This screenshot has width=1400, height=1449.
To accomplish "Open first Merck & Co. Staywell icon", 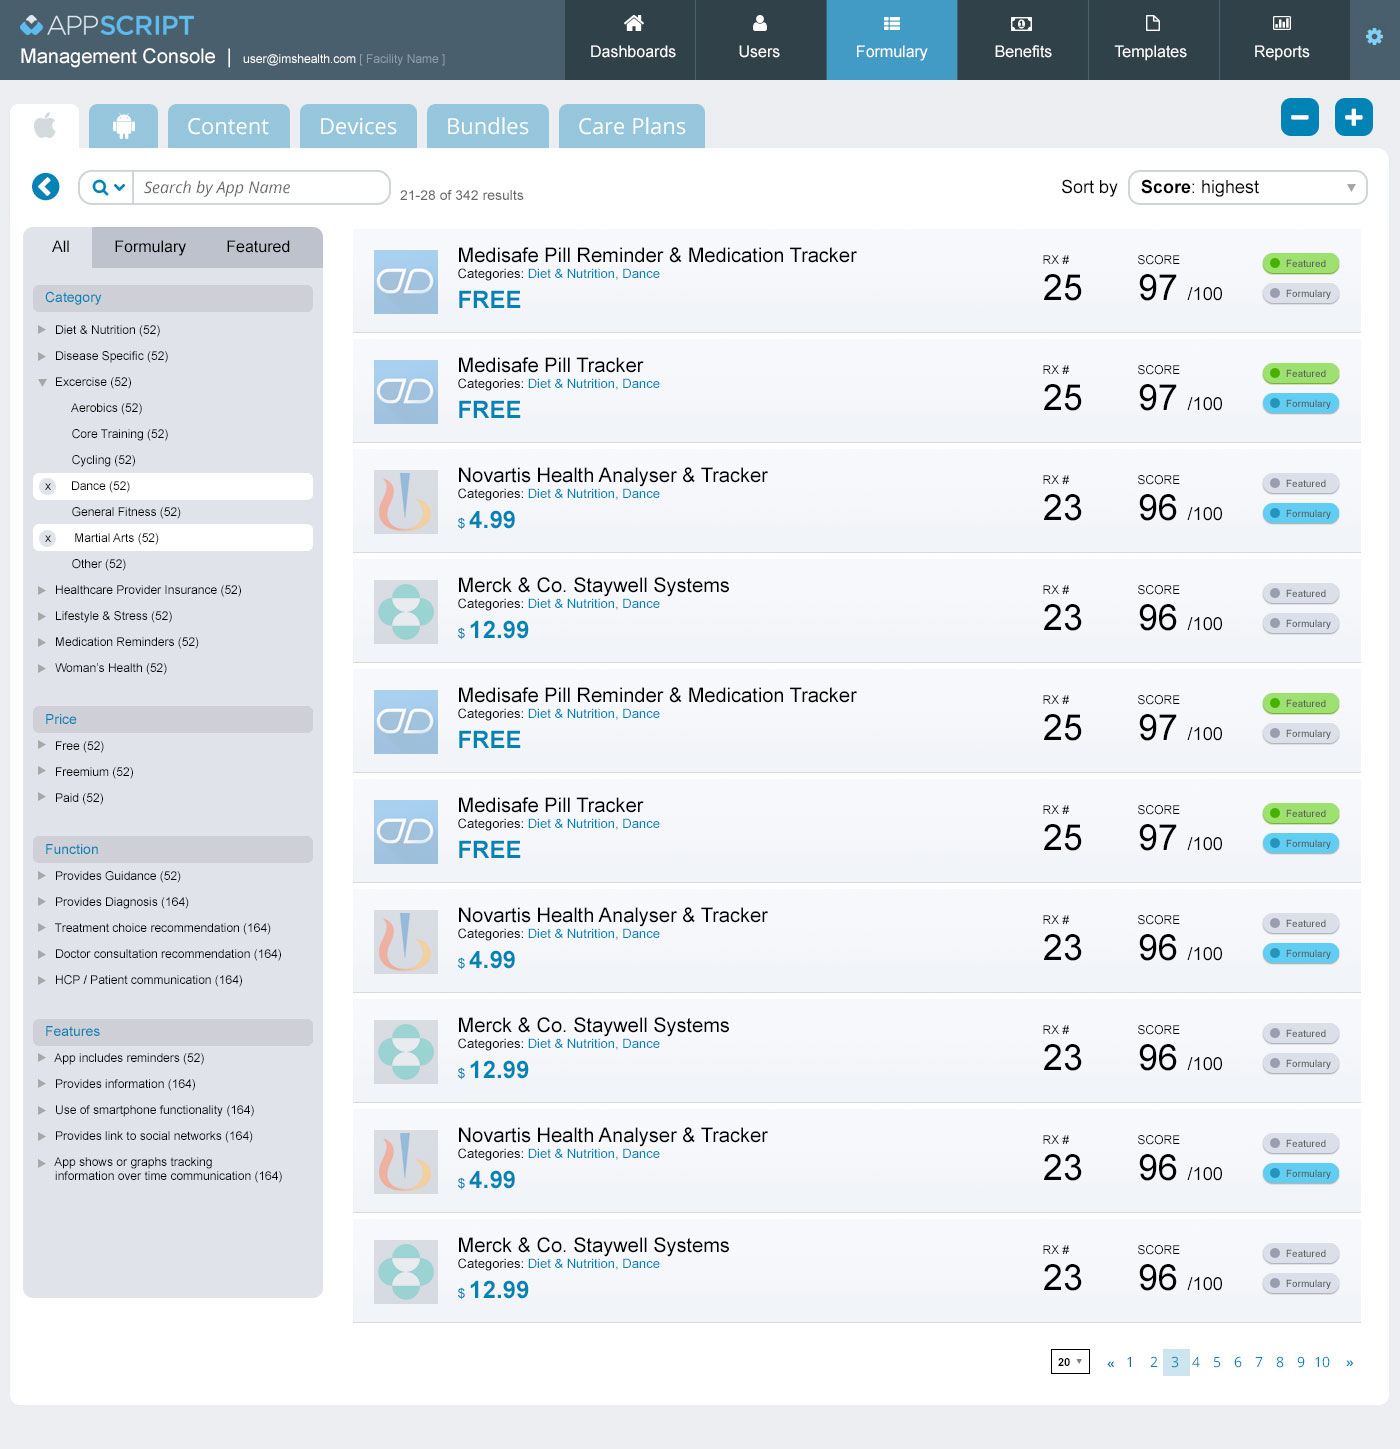I will point(406,612).
